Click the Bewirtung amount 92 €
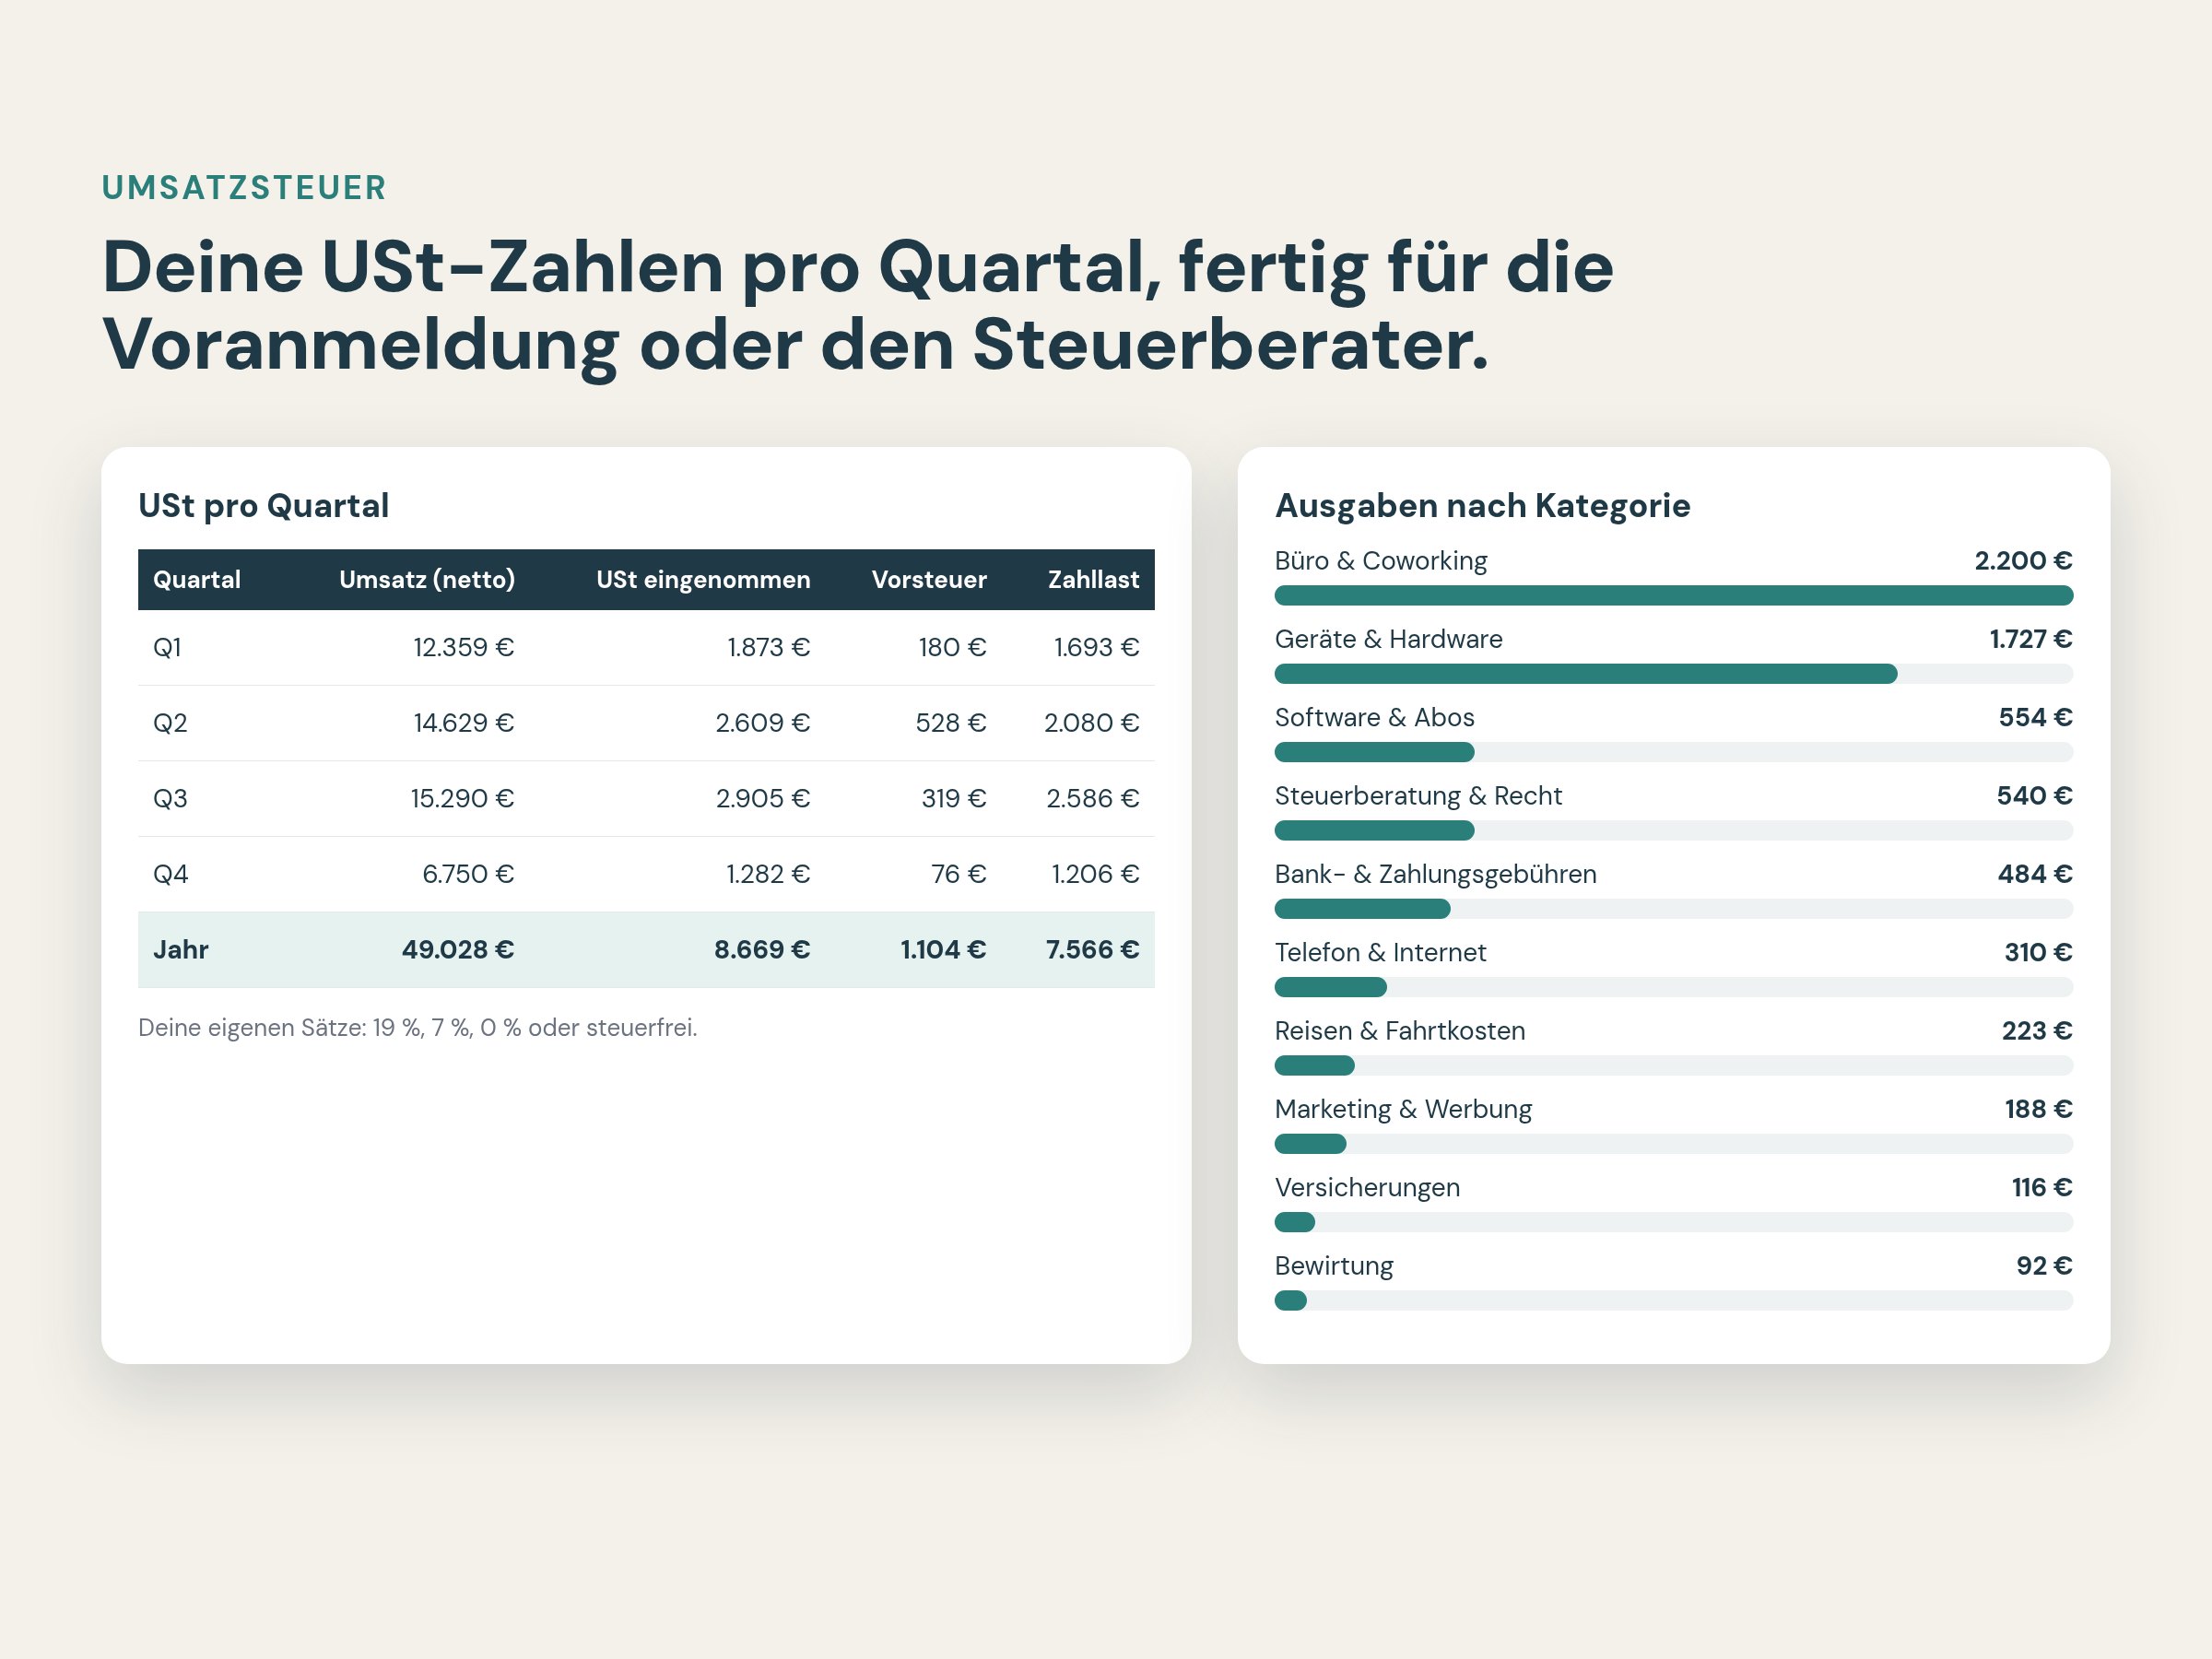 (2044, 1266)
